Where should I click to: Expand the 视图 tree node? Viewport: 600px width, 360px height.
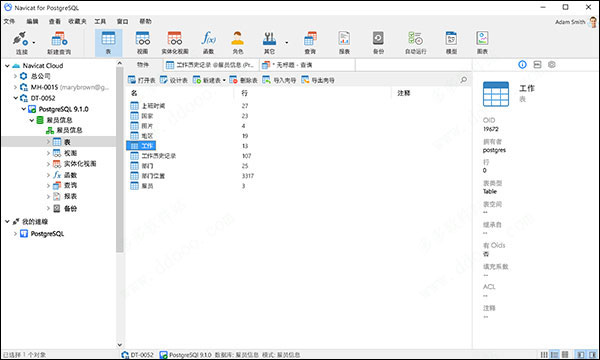coord(48,153)
